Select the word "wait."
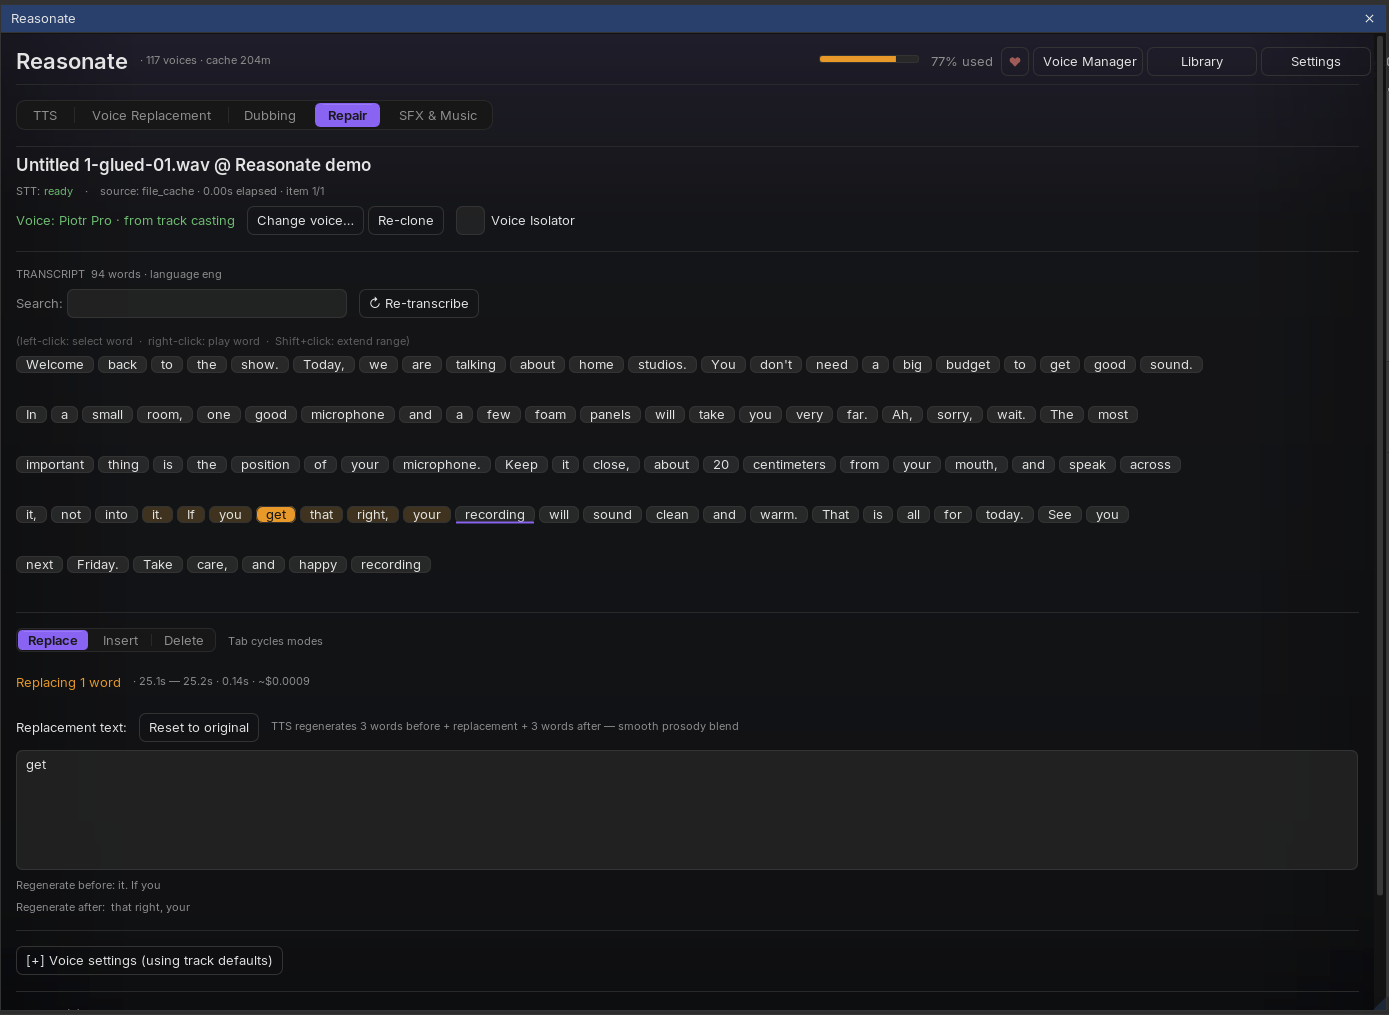The image size is (1389, 1015). coord(1011,415)
